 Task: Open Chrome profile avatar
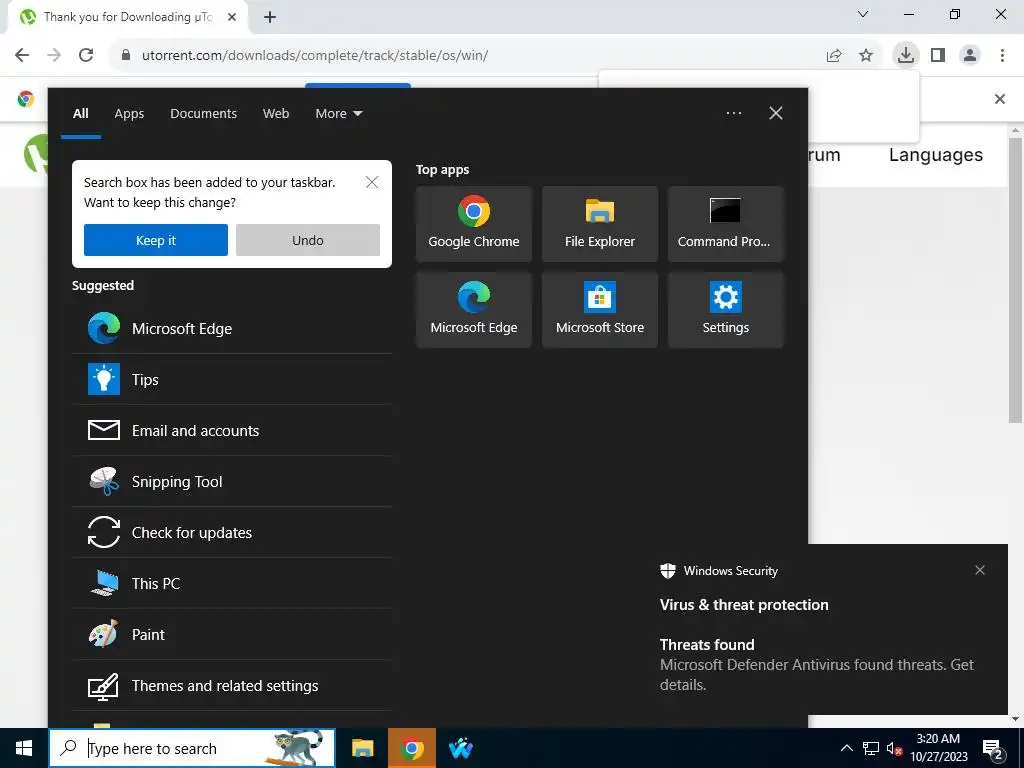[x=970, y=55]
